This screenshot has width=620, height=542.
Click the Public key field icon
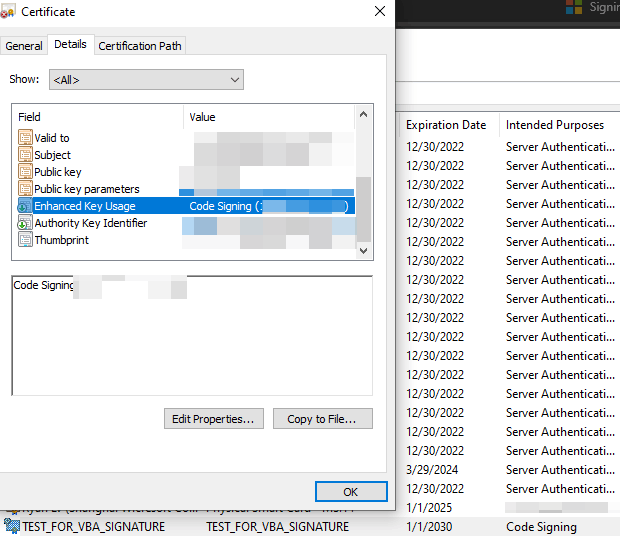(25, 172)
